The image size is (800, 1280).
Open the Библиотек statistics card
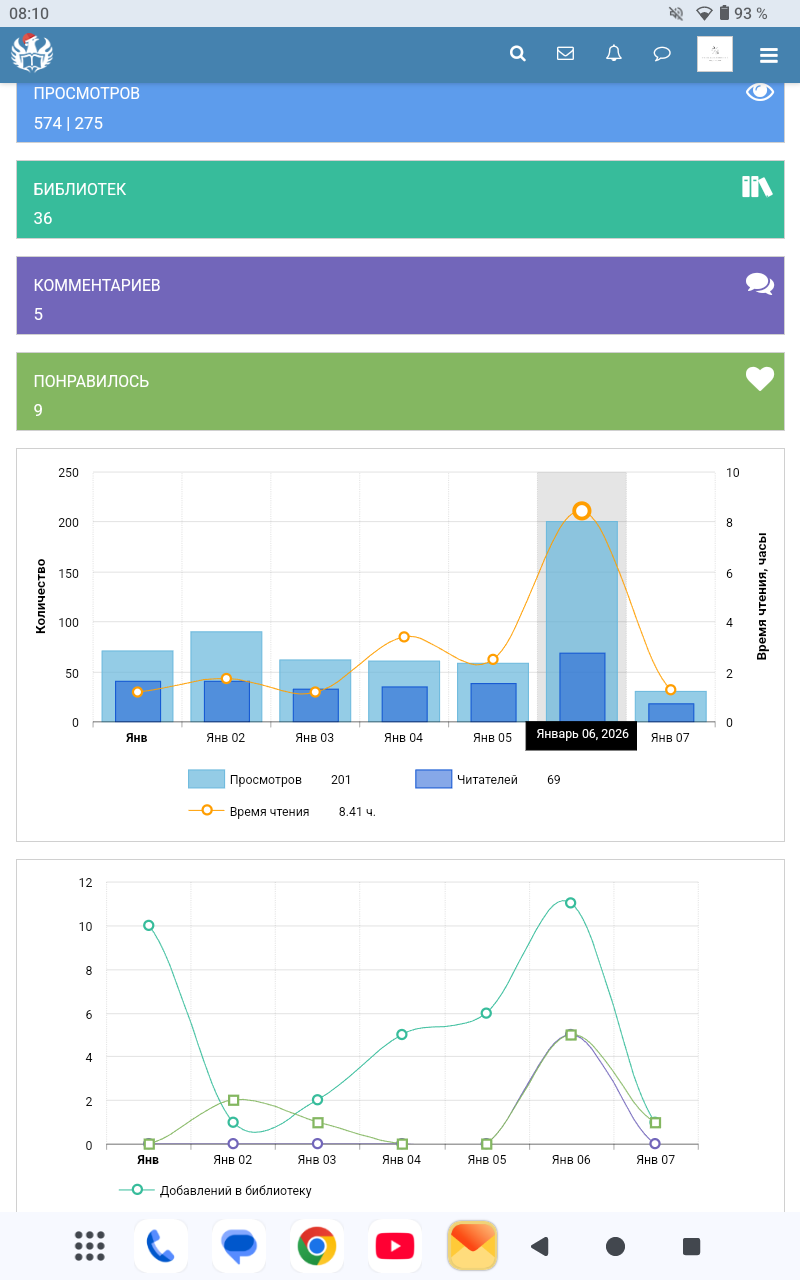[x=400, y=200]
